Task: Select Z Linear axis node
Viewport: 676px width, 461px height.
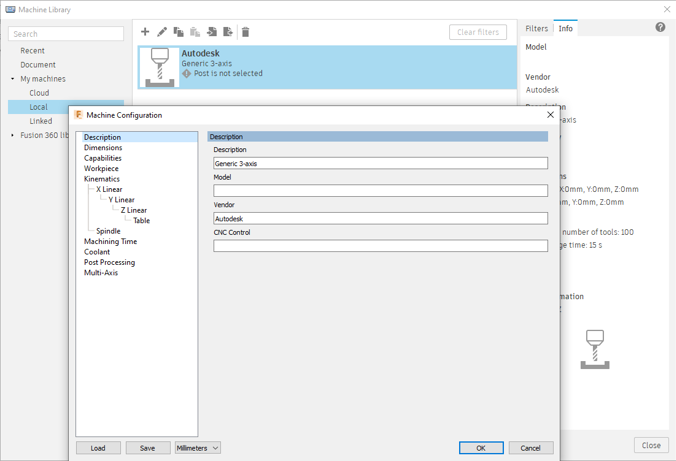Action: (134, 210)
